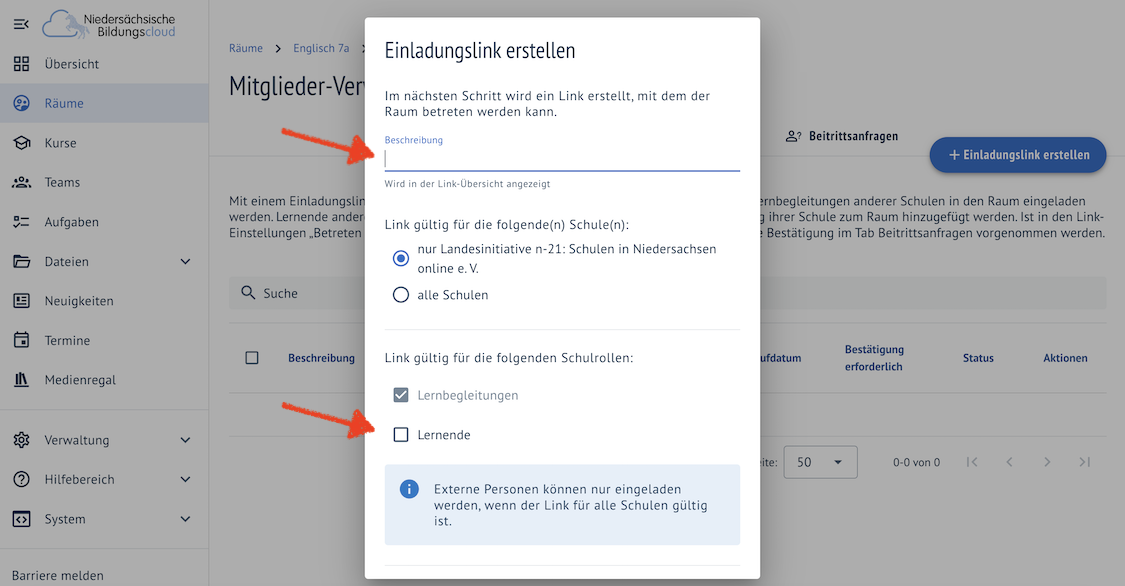Expand the Hilfebereich submenu chevron
1125x586 pixels.
185,479
